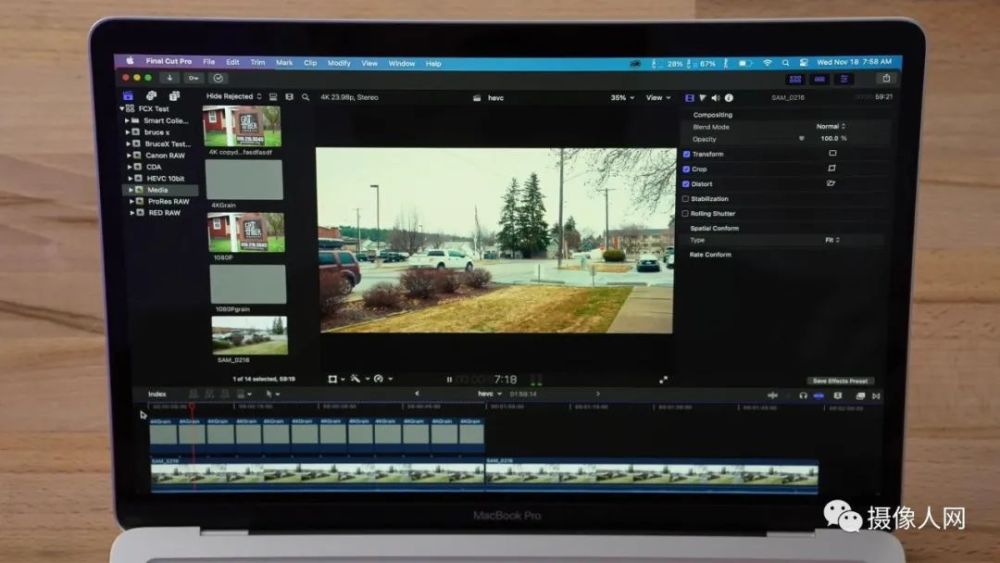
Task: Select the 1080P clip thumbnail
Action: point(246,232)
